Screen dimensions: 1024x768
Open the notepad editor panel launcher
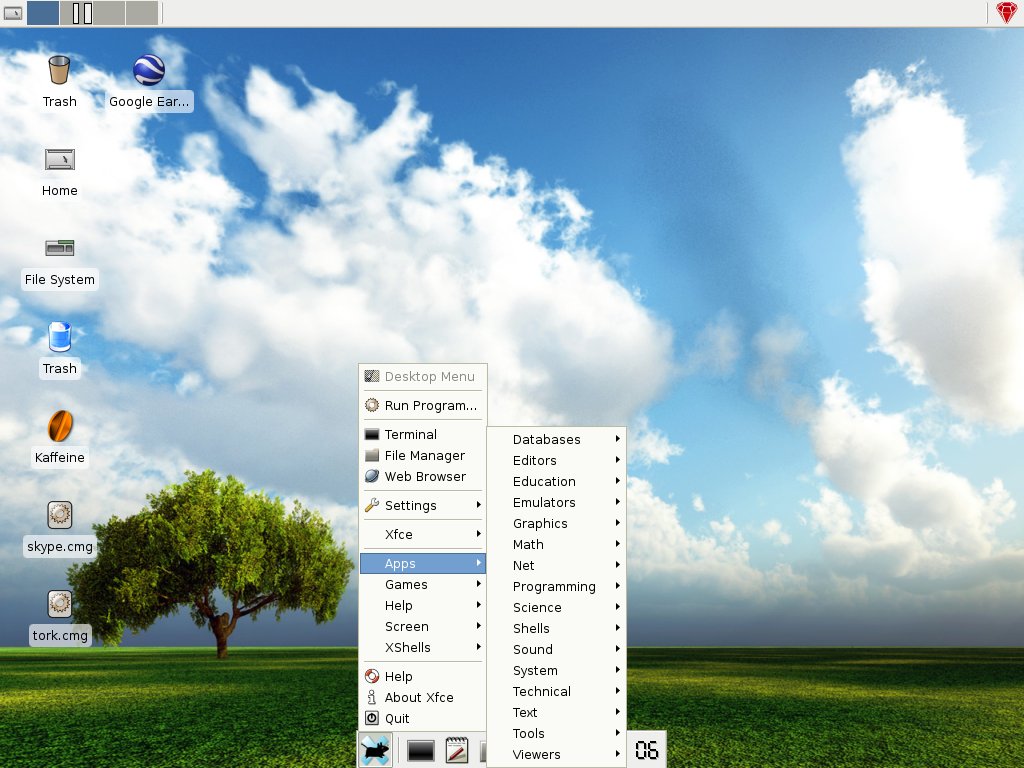[456, 750]
